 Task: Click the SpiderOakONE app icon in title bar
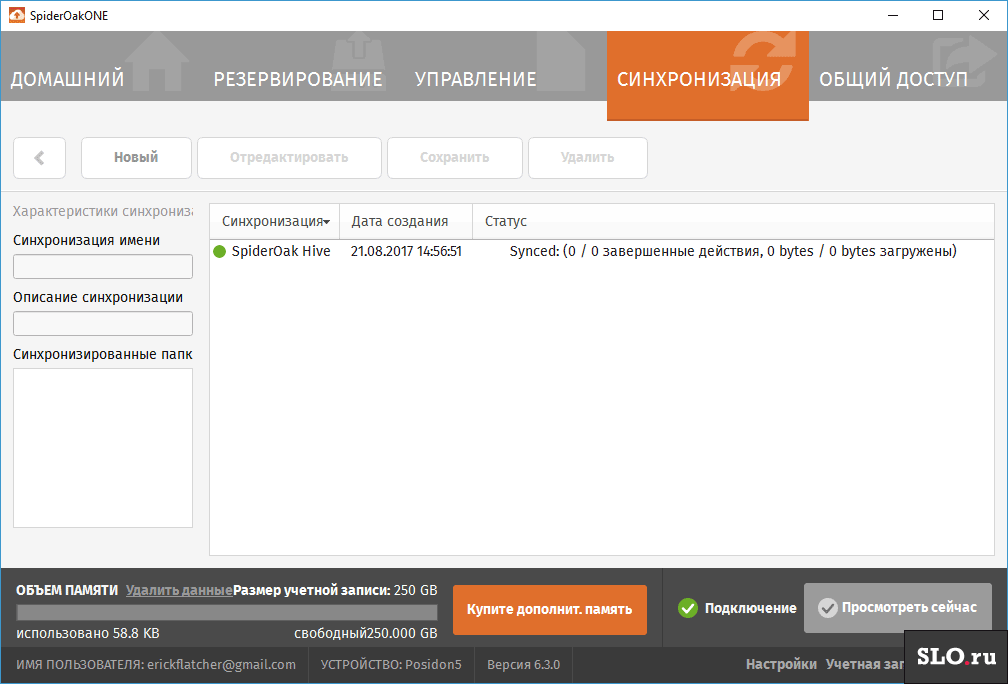click(x=17, y=15)
